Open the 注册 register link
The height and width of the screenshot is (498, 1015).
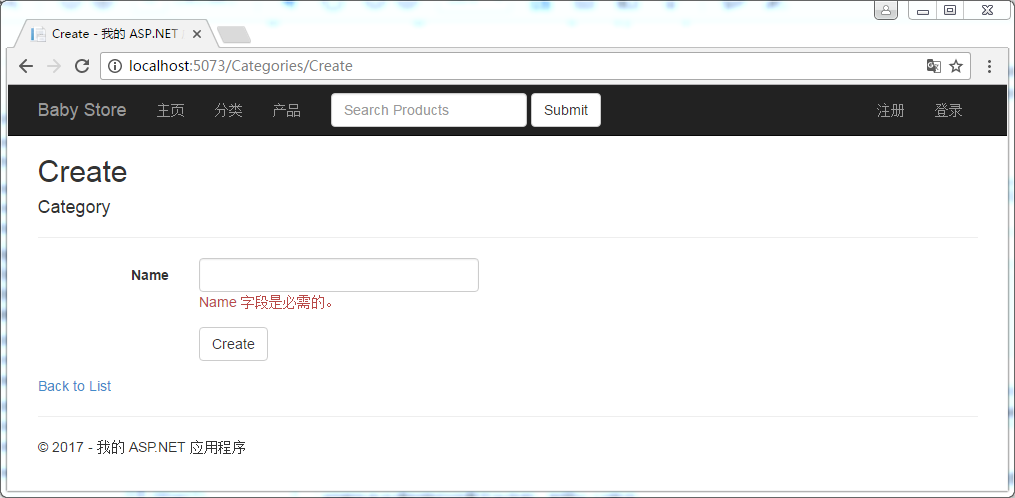pos(890,111)
